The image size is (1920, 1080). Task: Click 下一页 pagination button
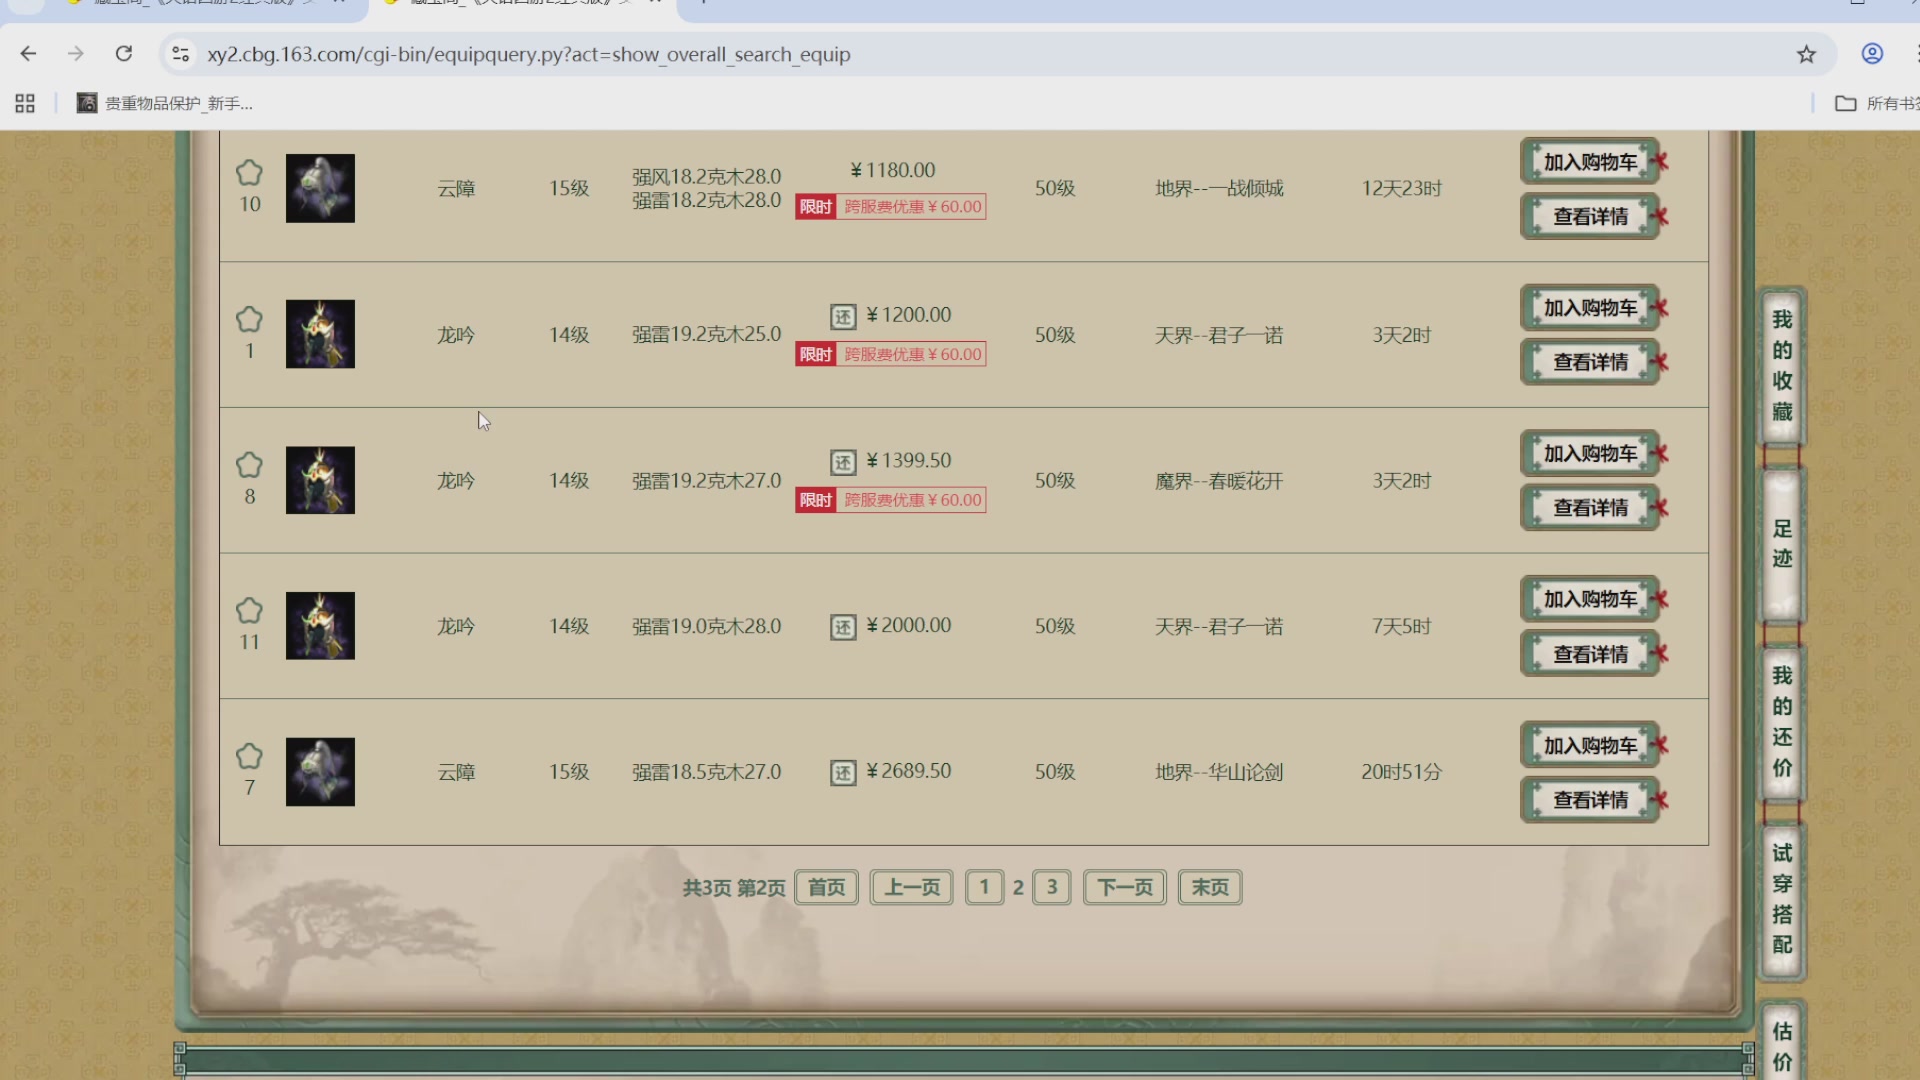click(1124, 887)
